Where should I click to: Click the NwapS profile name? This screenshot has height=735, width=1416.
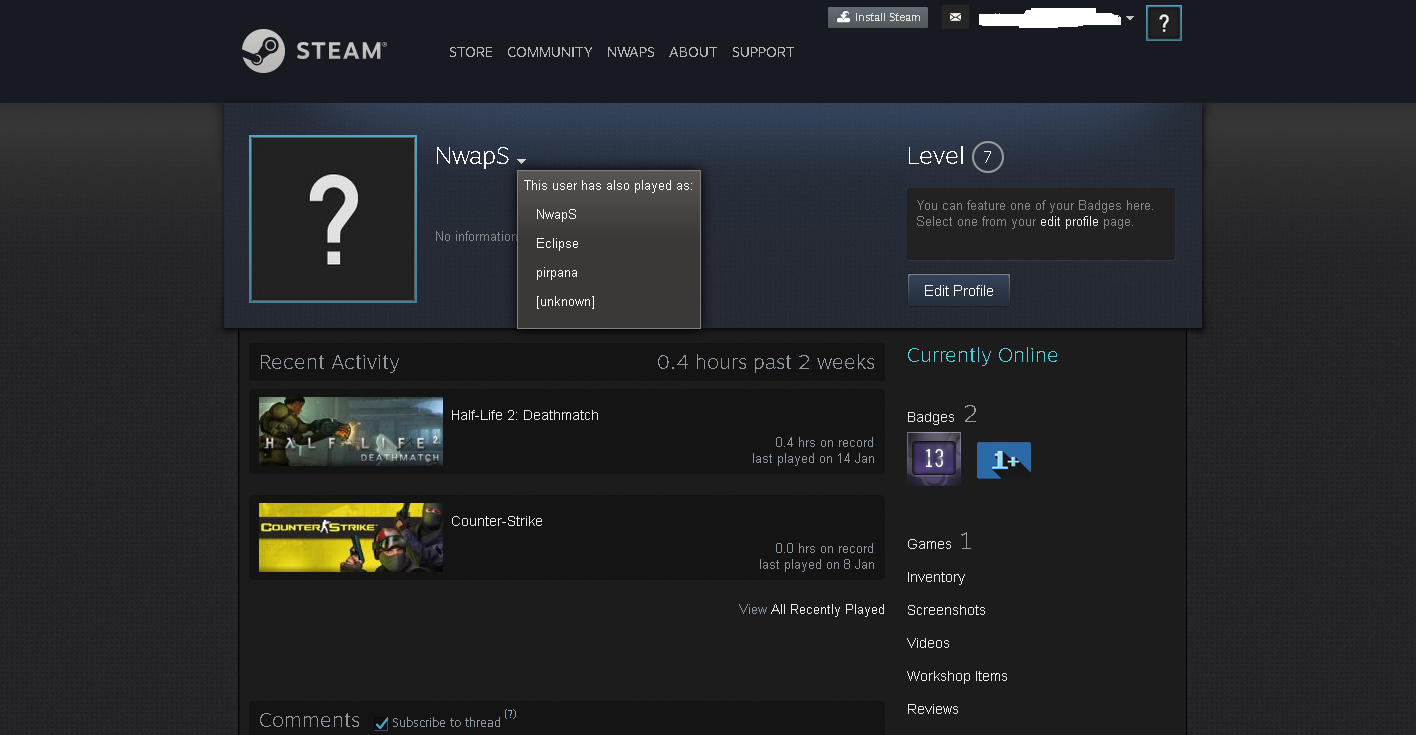(x=472, y=156)
